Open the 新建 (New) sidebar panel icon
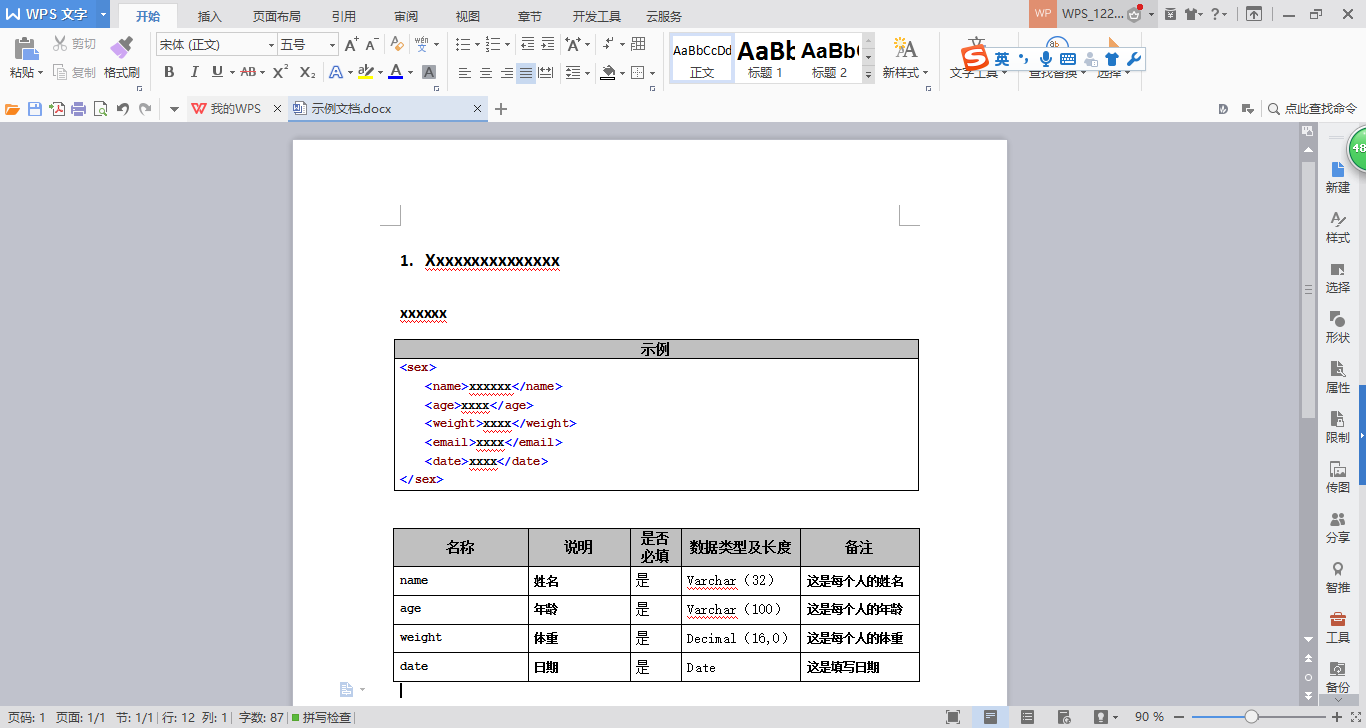Image resolution: width=1366 pixels, height=728 pixels. (1338, 178)
